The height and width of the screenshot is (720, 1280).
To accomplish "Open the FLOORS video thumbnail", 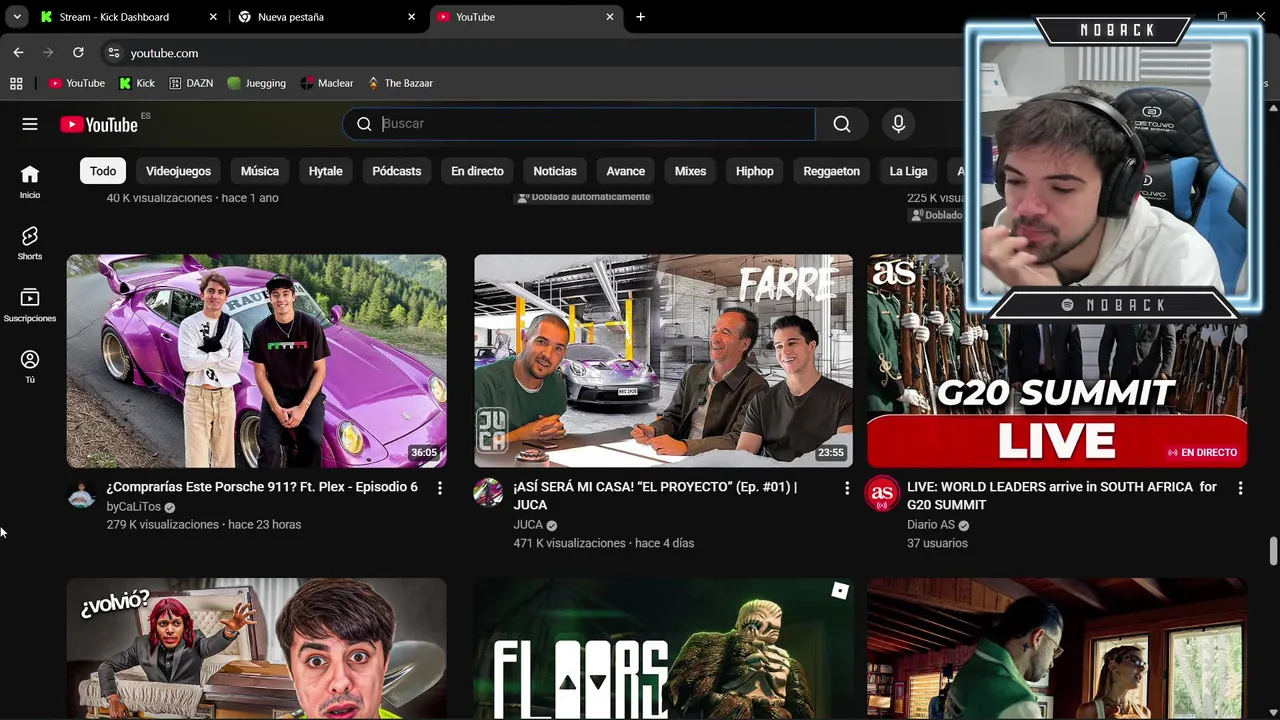I will click(663, 648).
